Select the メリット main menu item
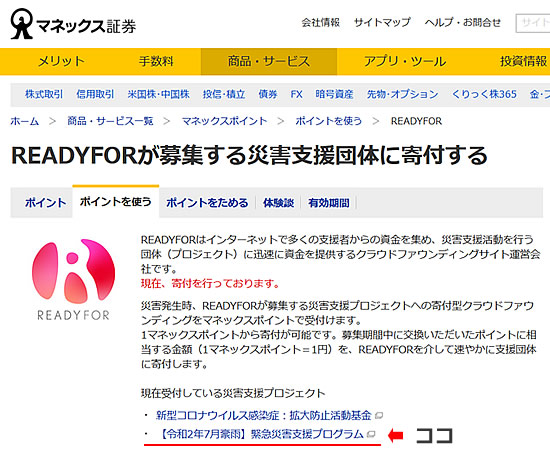550x460 pixels. point(61,61)
